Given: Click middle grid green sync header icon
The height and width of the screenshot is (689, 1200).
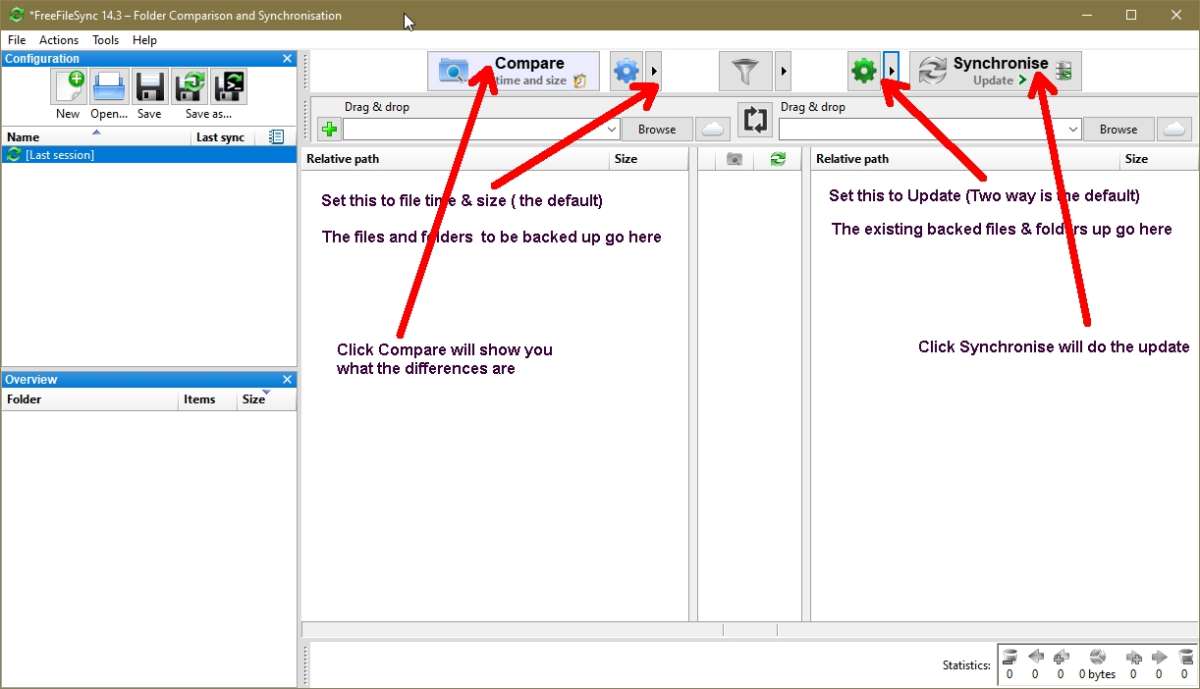Looking at the screenshot, I should [778, 159].
